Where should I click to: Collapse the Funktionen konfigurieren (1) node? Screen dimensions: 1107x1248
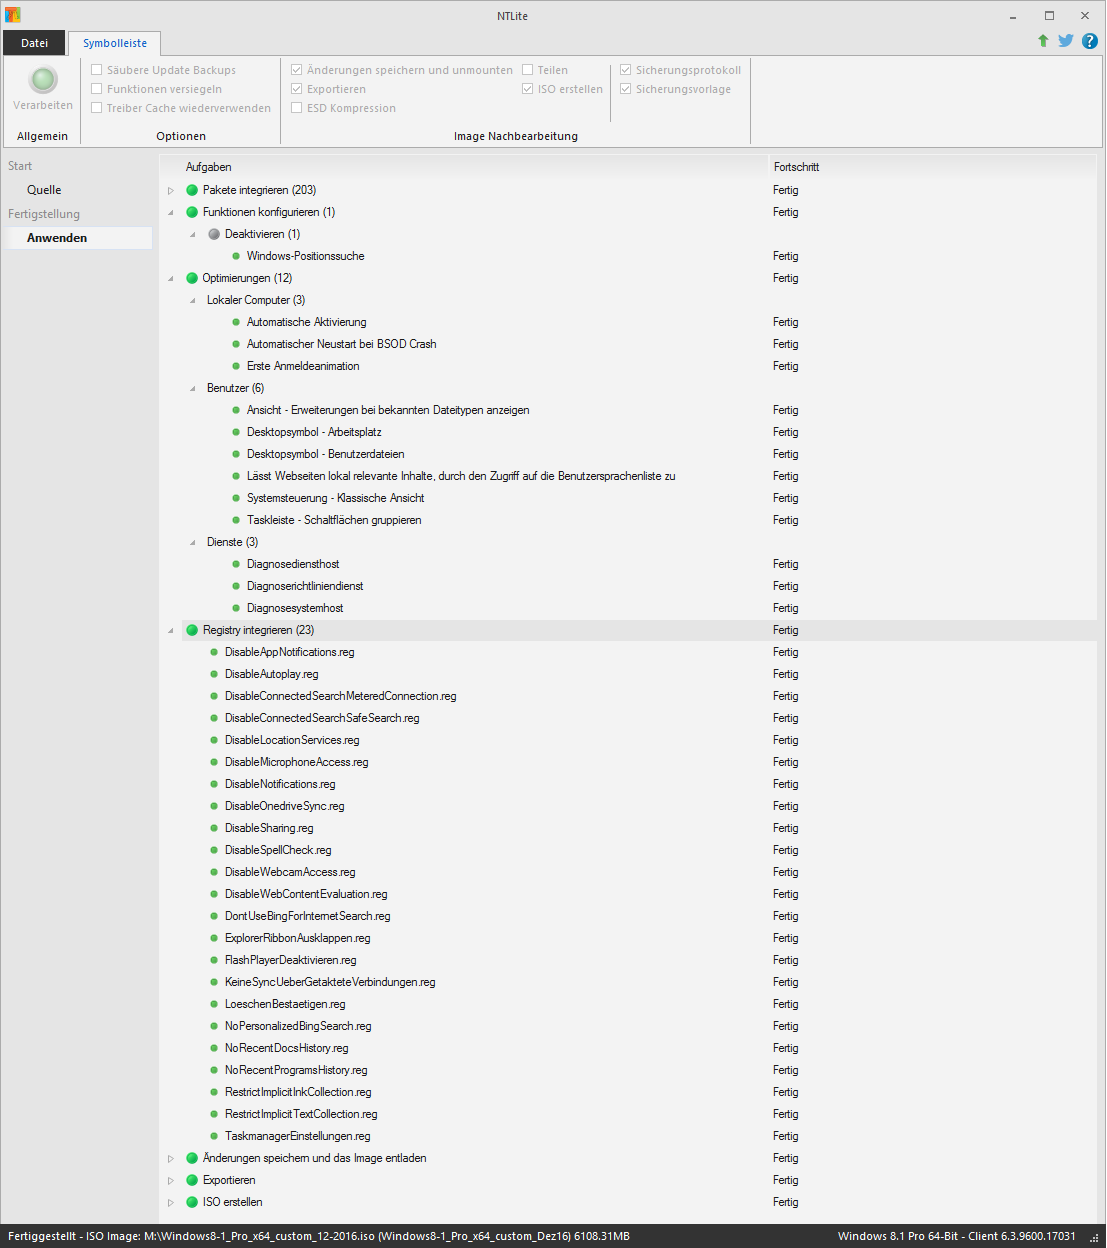[171, 212]
